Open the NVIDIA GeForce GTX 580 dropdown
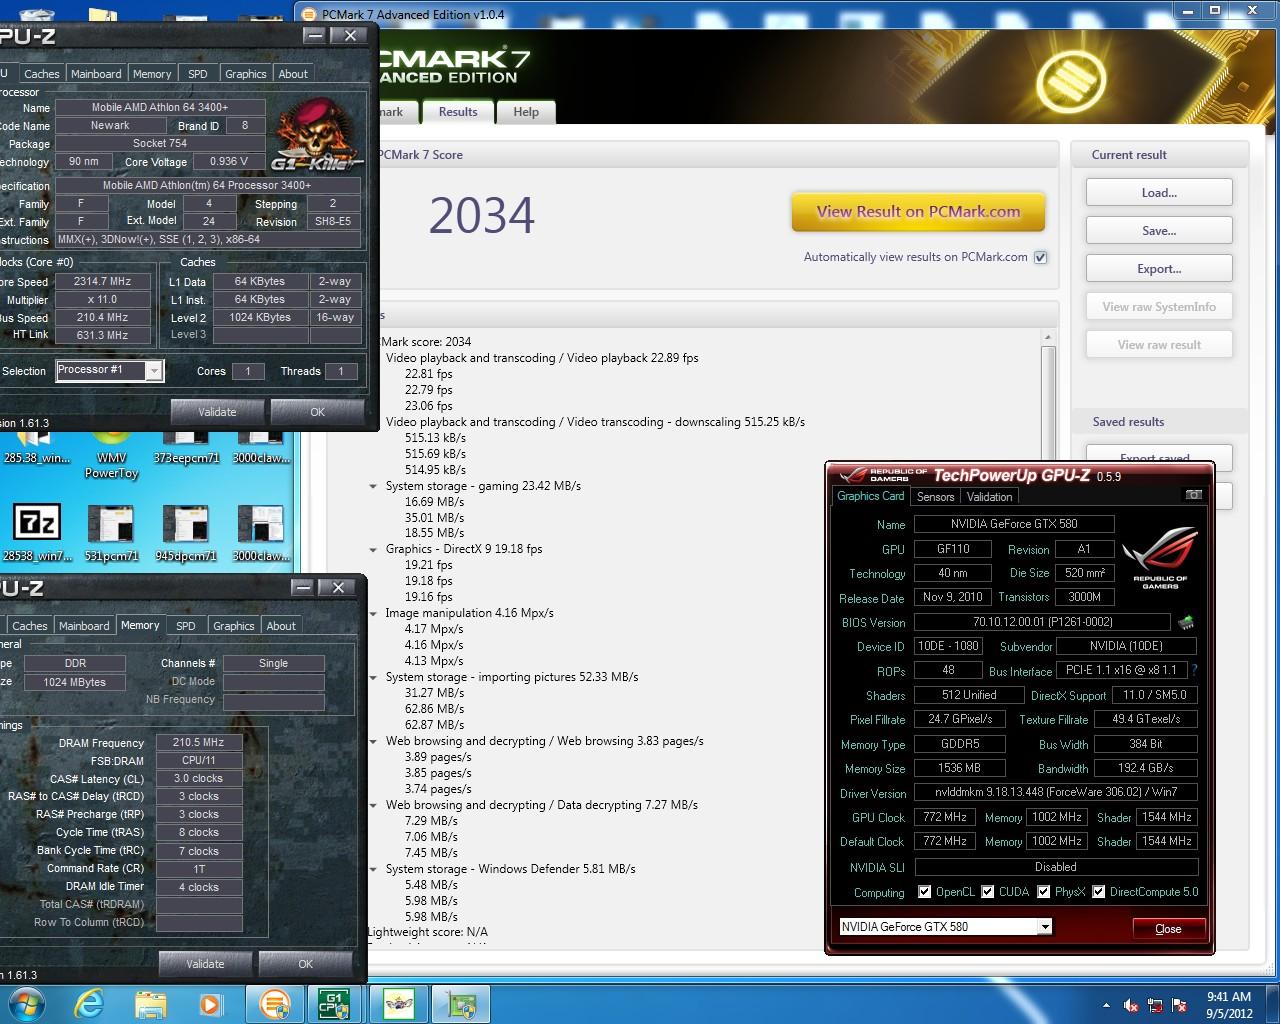 (x=1045, y=926)
